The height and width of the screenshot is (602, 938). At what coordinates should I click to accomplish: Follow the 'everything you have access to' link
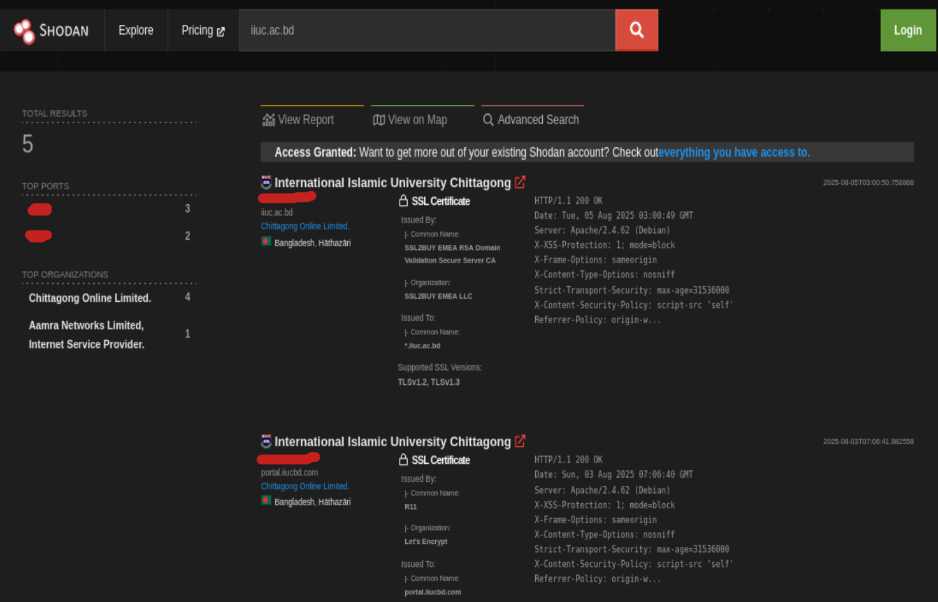pos(734,152)
